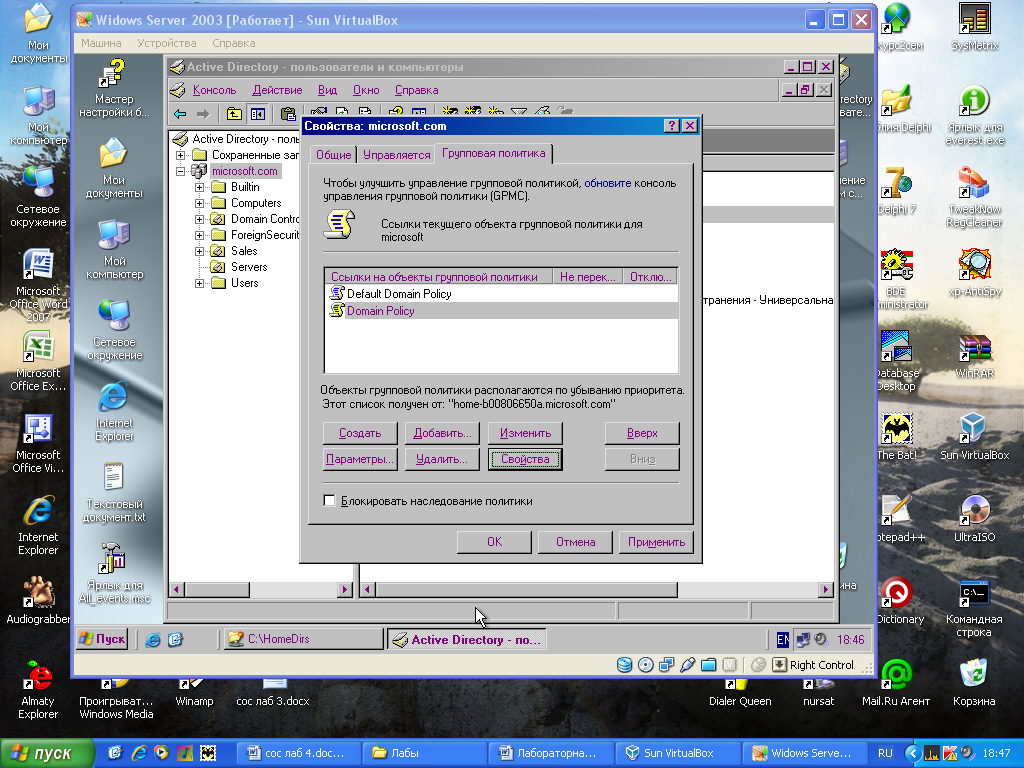Image resolution: width=1024 pixels, height=768 pixels.
Task: Open the Действие menu
Action: pos(277,90)
